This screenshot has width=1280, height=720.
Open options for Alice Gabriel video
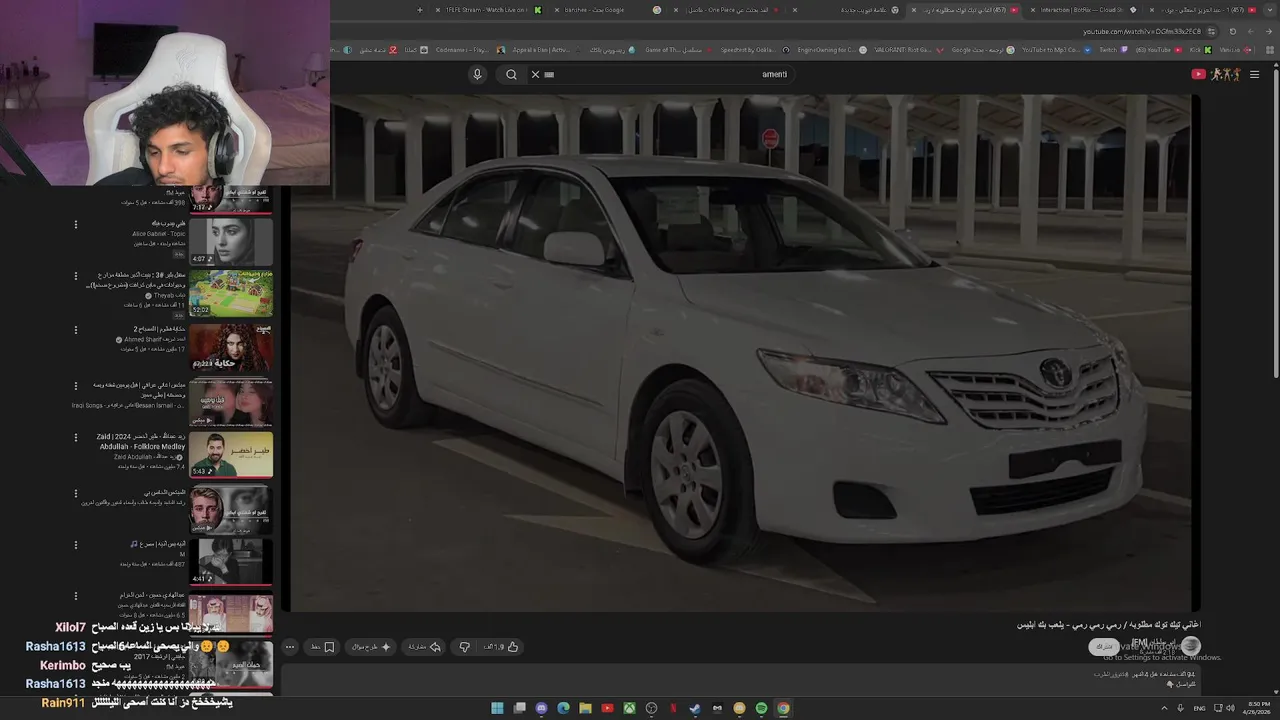point(75,224)
